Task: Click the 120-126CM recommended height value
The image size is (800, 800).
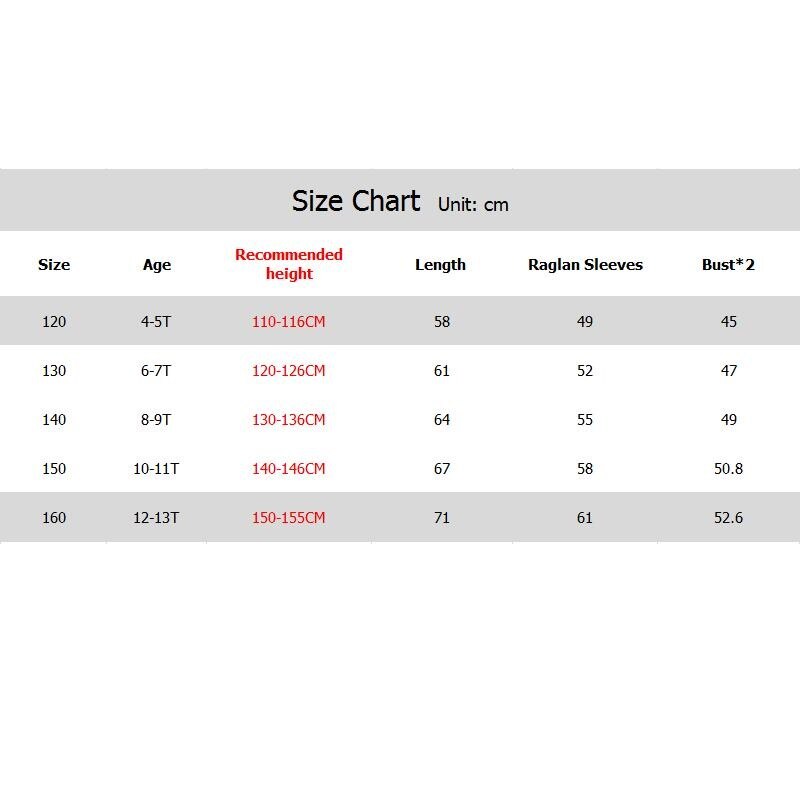Action: click(289, 371)
